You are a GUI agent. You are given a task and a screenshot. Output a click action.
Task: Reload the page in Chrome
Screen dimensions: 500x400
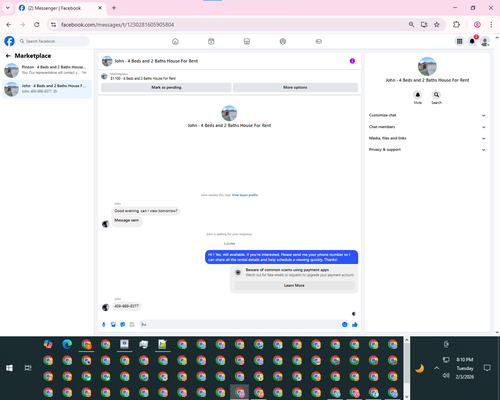coord(37,24)
